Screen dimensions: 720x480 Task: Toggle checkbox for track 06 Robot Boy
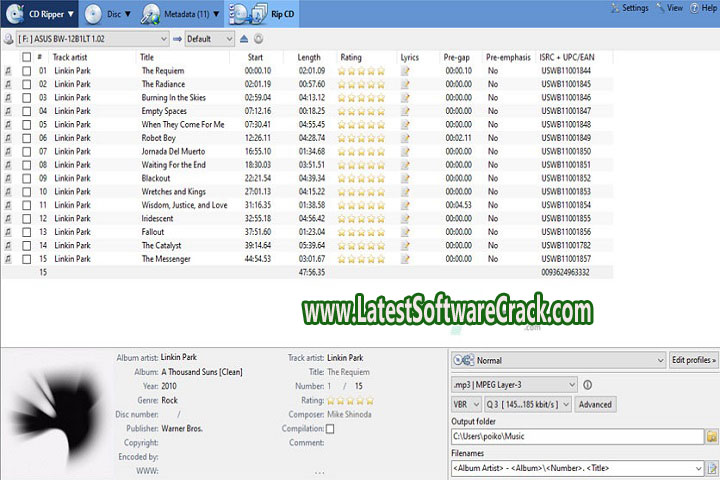[26, 138]
